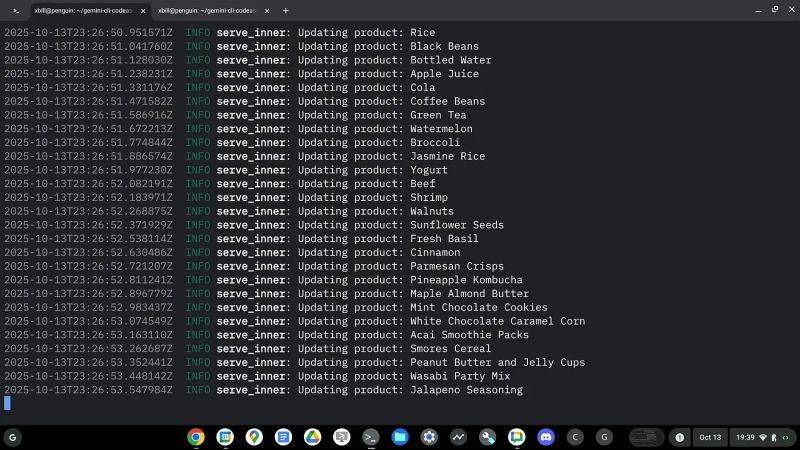This screenshot has height=450, width=800.
Task: Open the media thumbnail in the shelf
Action: pyautogui.click(x=646, y=437)
